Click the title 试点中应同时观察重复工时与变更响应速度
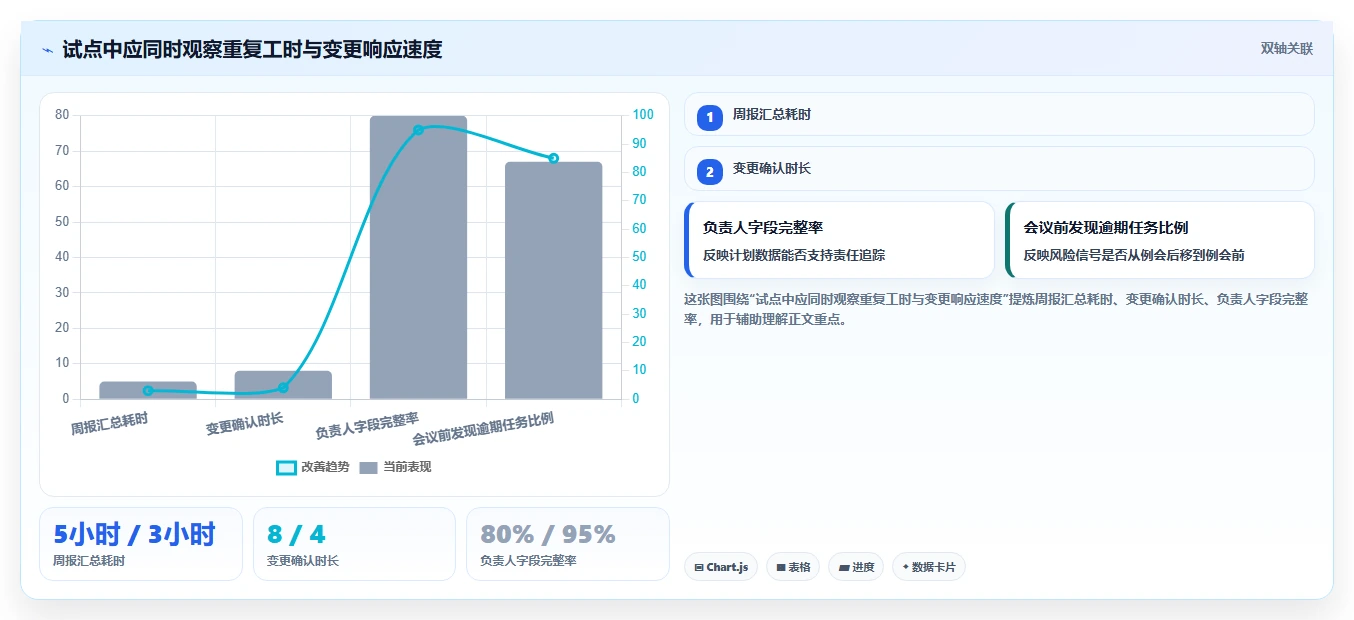 click(252, 49)
